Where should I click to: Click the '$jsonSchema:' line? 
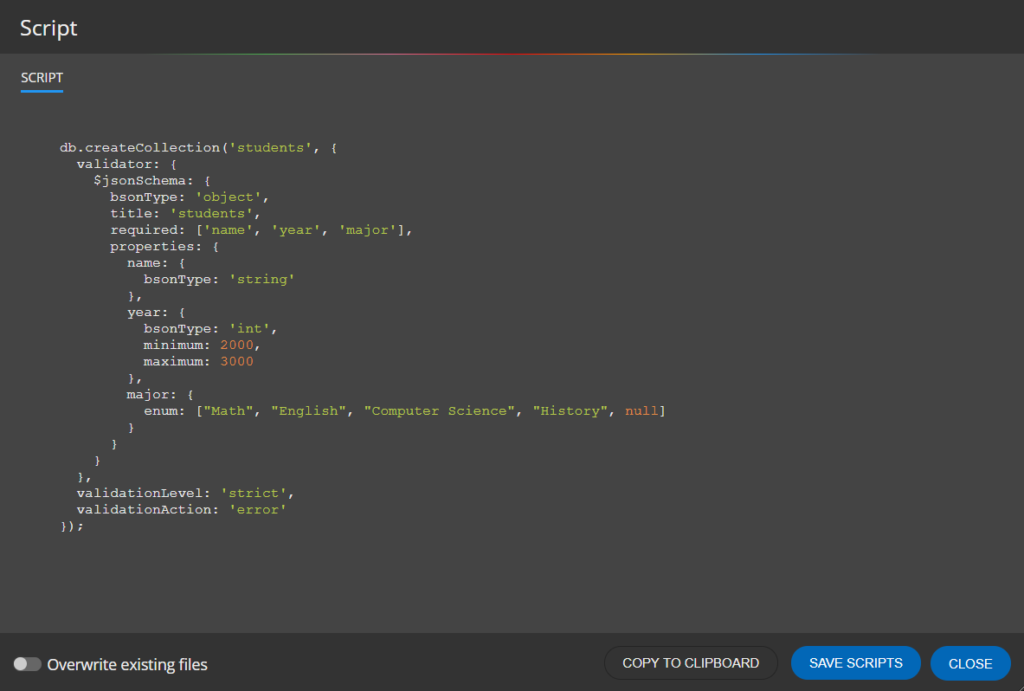click(152, 181)
